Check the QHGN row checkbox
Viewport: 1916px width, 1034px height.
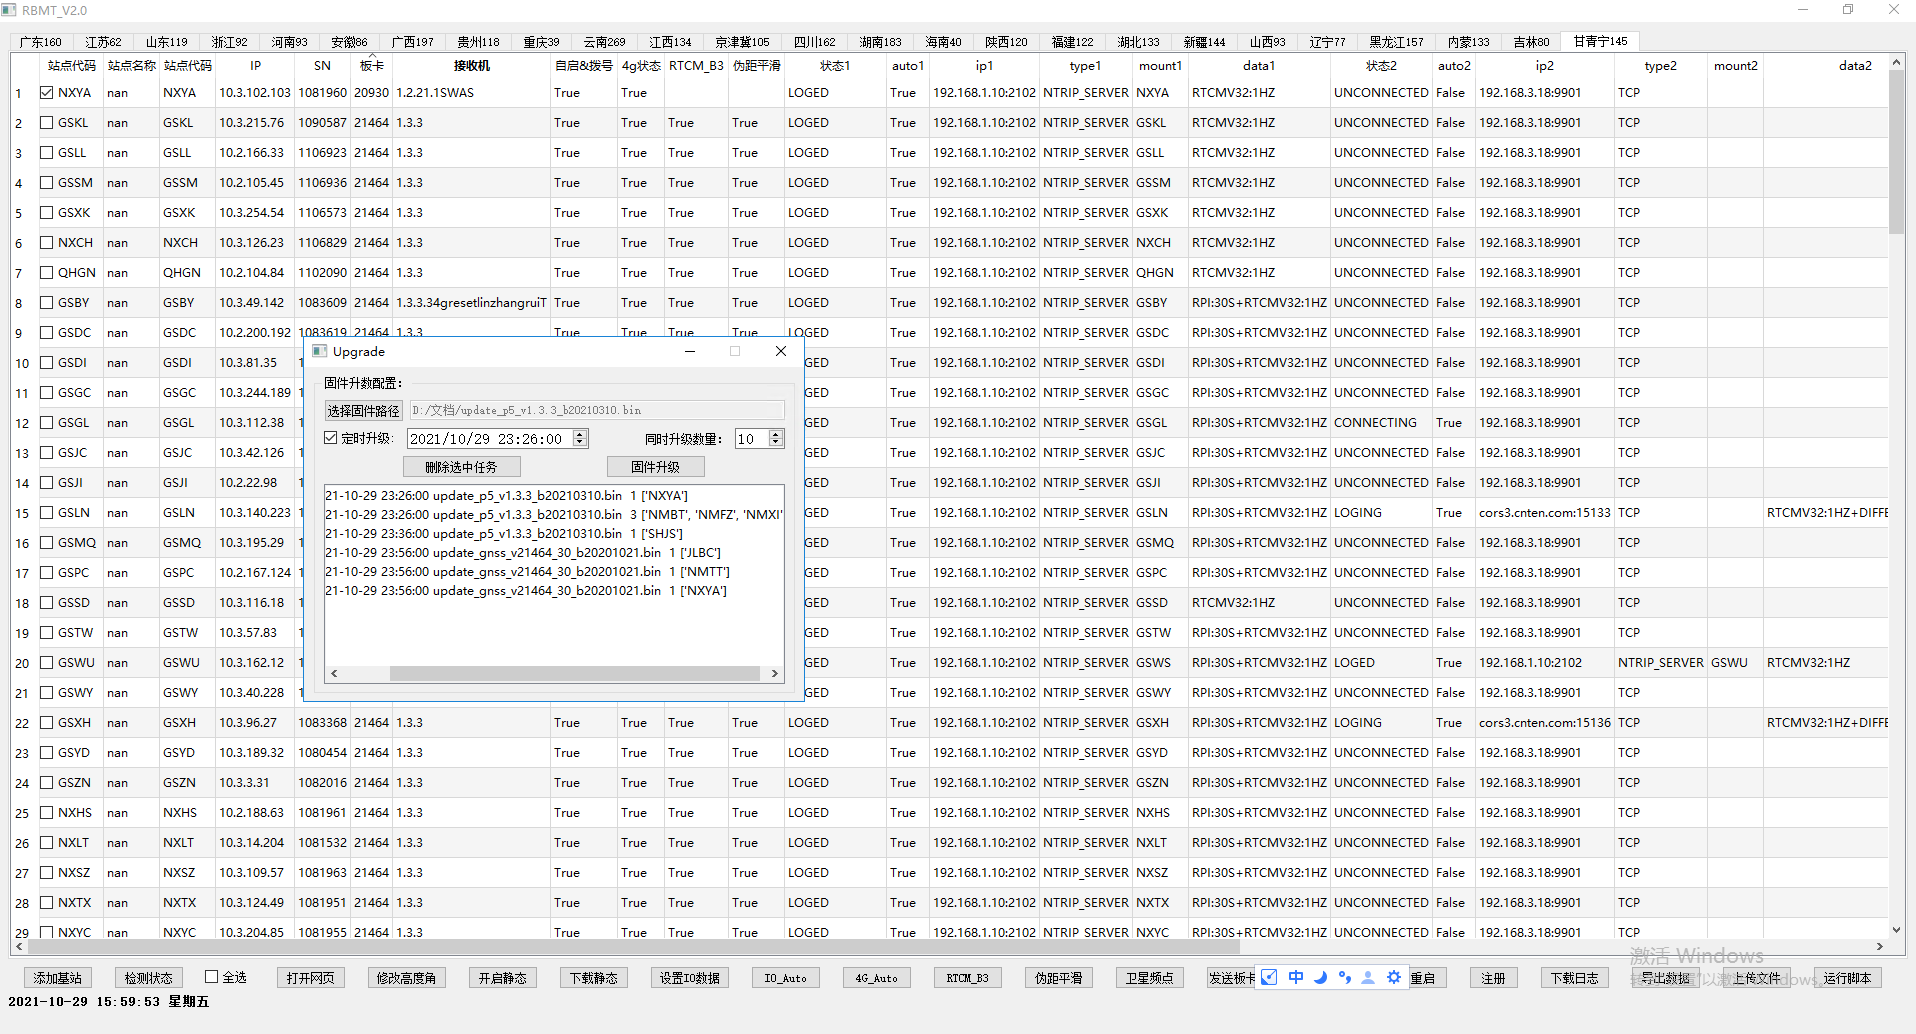click(x=46, y=272)
